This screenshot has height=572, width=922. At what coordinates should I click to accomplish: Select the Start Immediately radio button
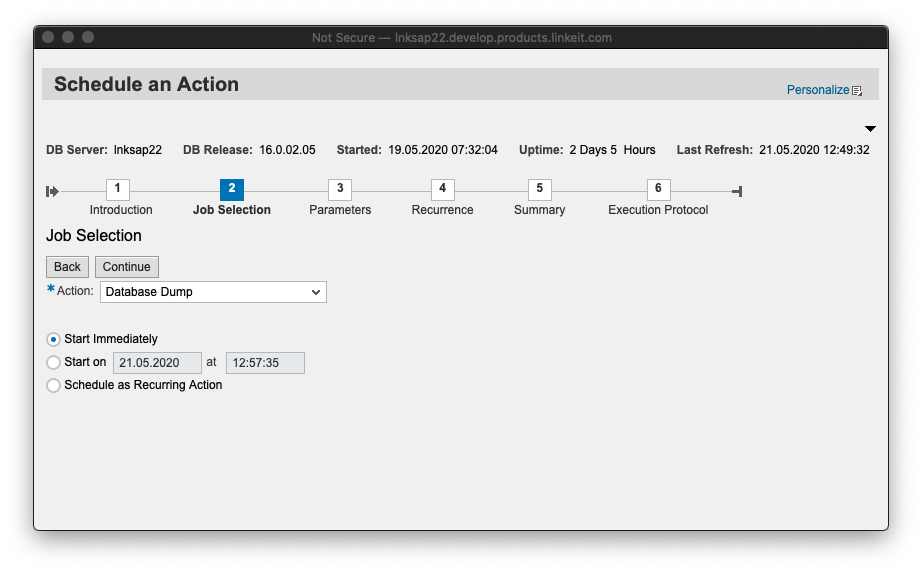coord(54,339)
